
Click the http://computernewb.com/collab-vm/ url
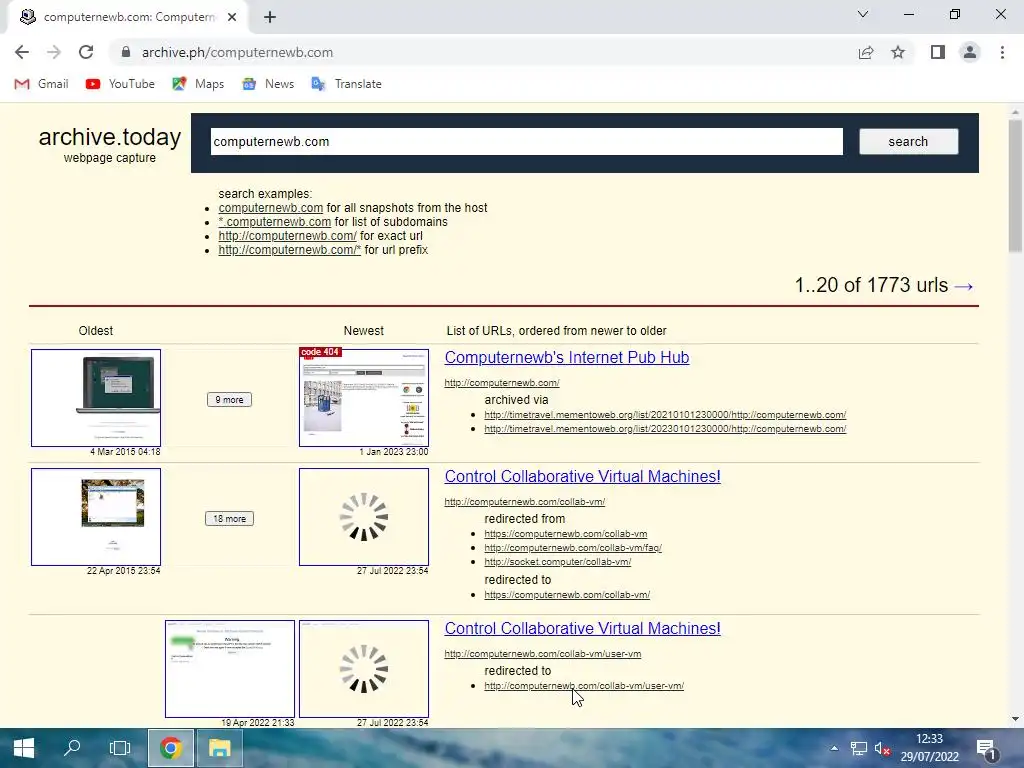pyautogui.click(x=524, y=502)
